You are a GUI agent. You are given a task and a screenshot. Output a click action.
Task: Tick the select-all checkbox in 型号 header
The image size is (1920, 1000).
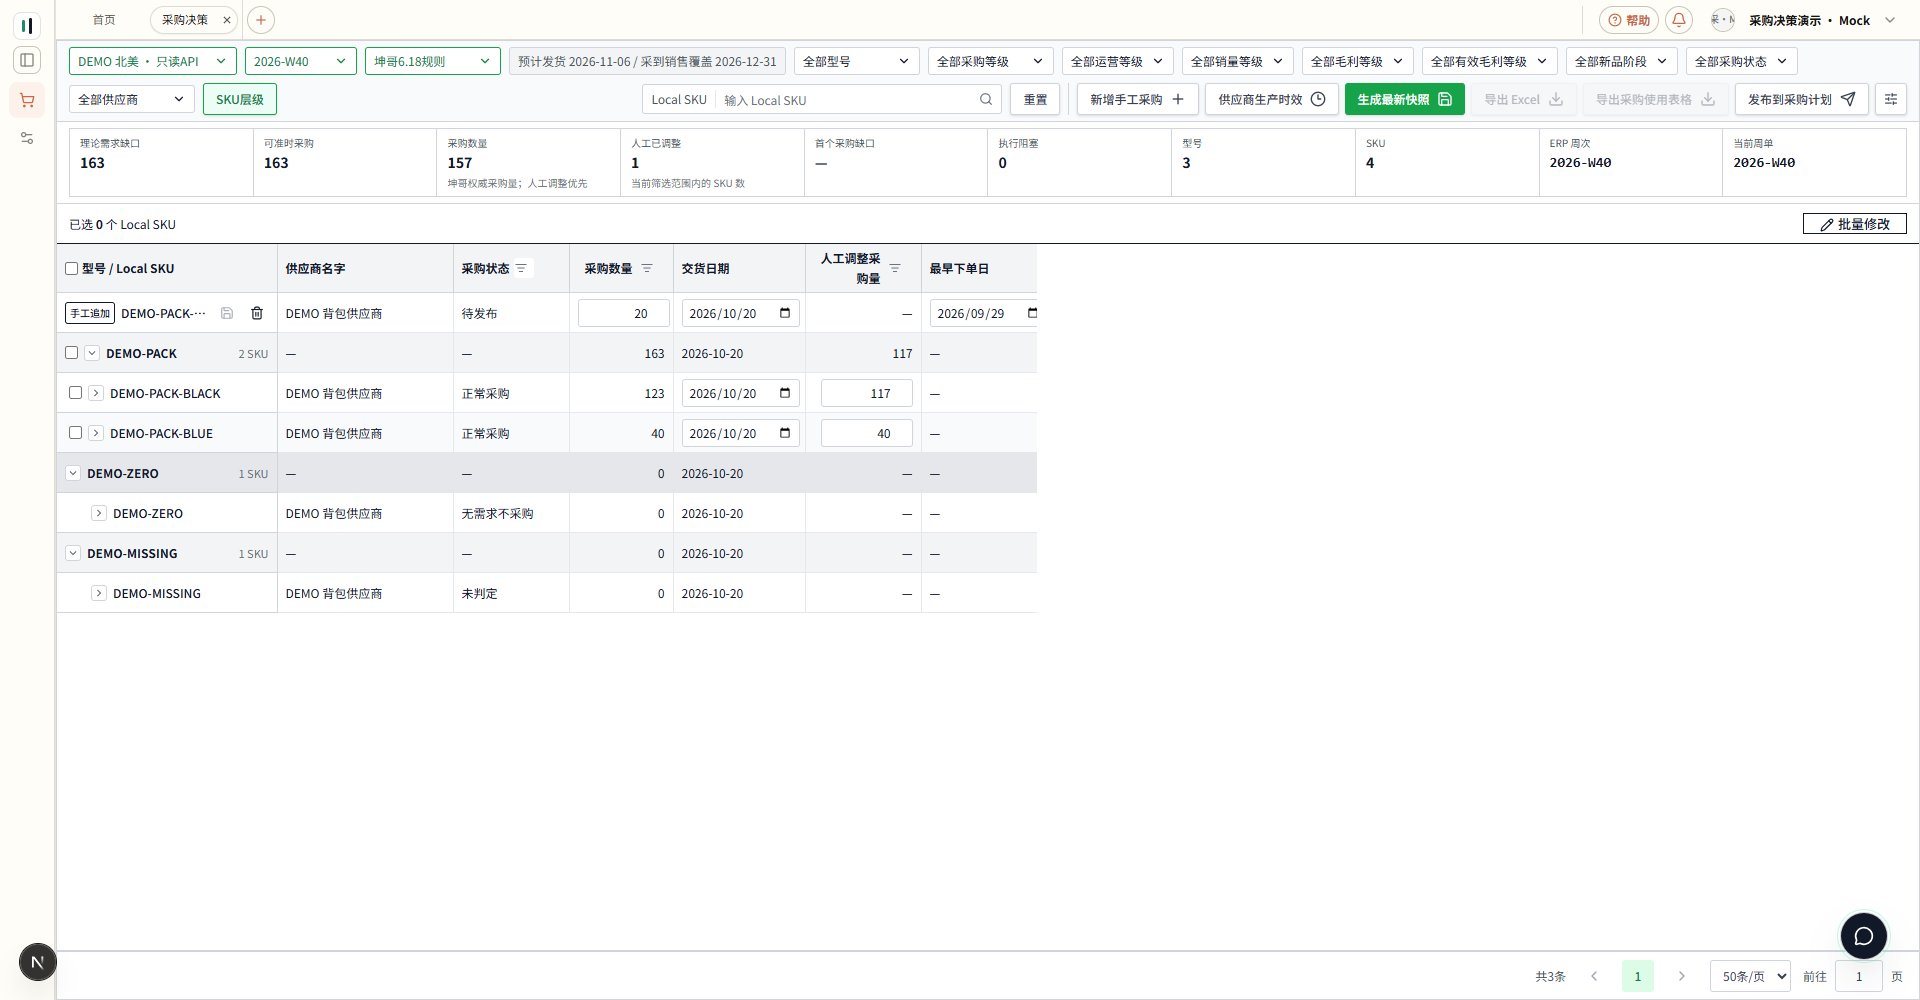71,268
